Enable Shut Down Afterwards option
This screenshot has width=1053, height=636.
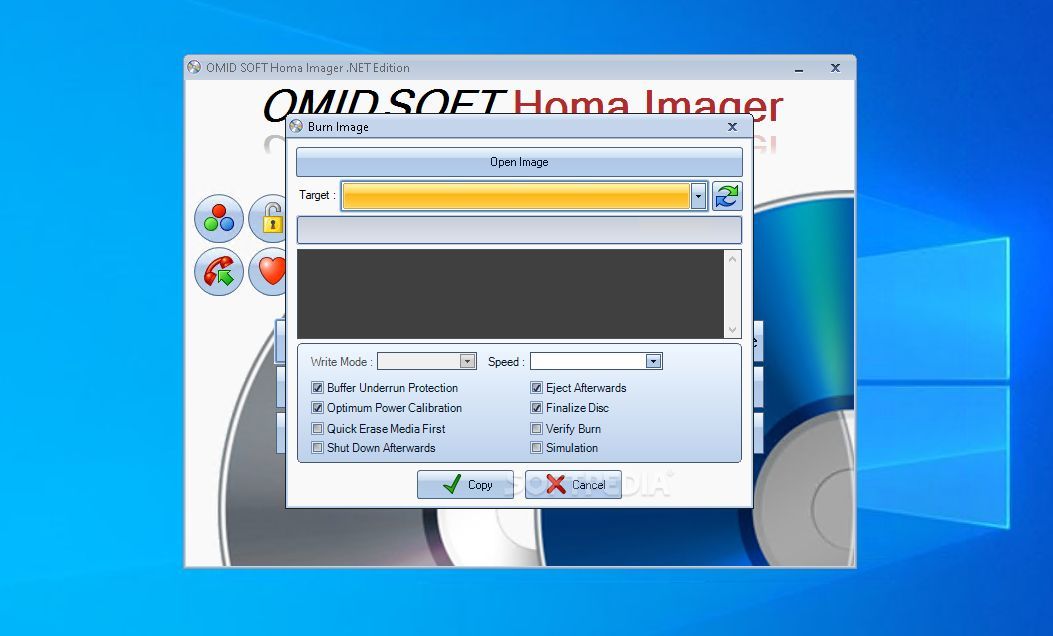[318, 447]
